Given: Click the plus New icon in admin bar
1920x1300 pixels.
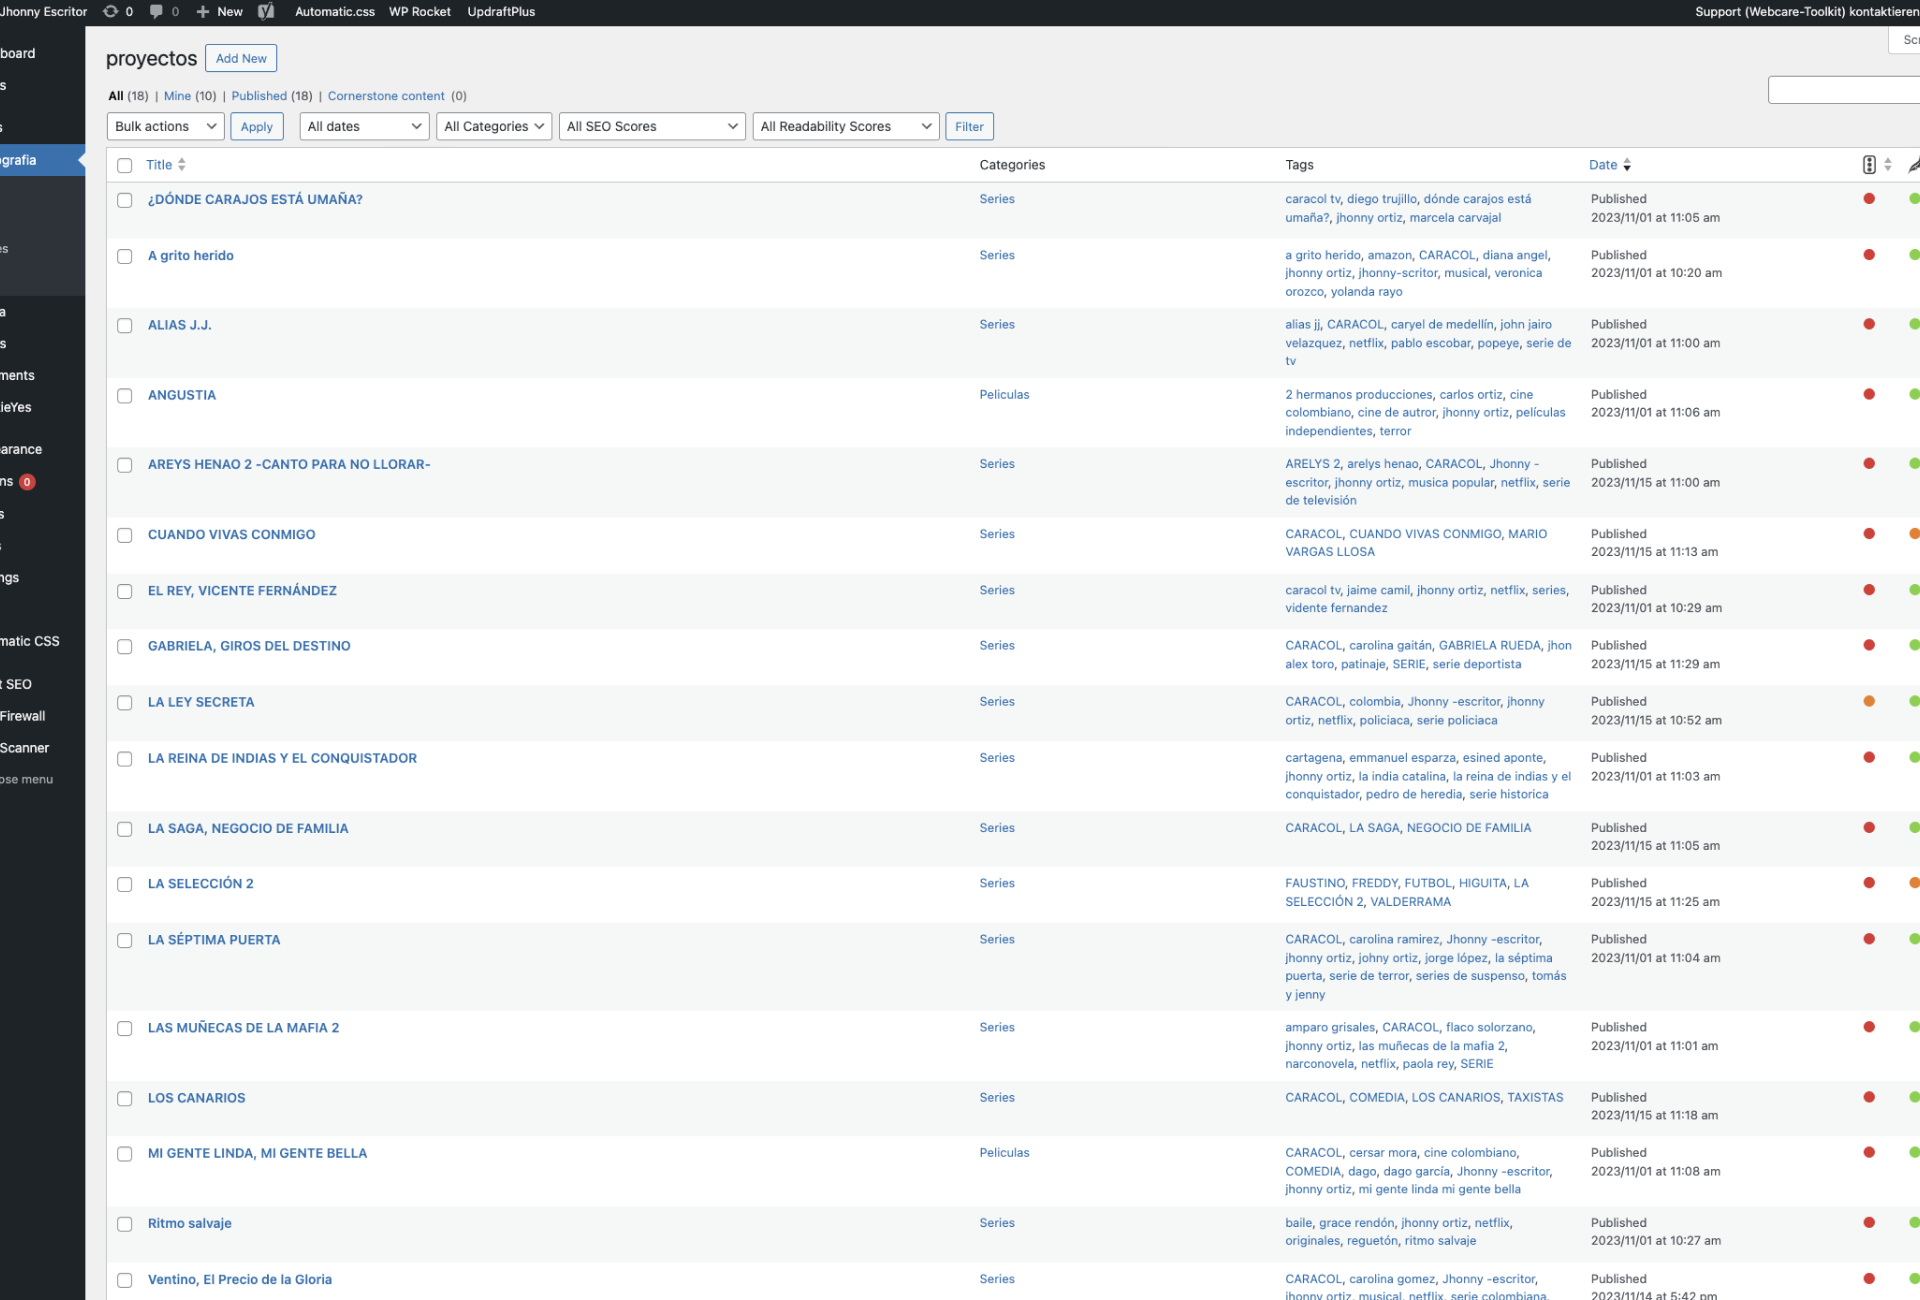Looking at the screenshot, I should (203, 12).
